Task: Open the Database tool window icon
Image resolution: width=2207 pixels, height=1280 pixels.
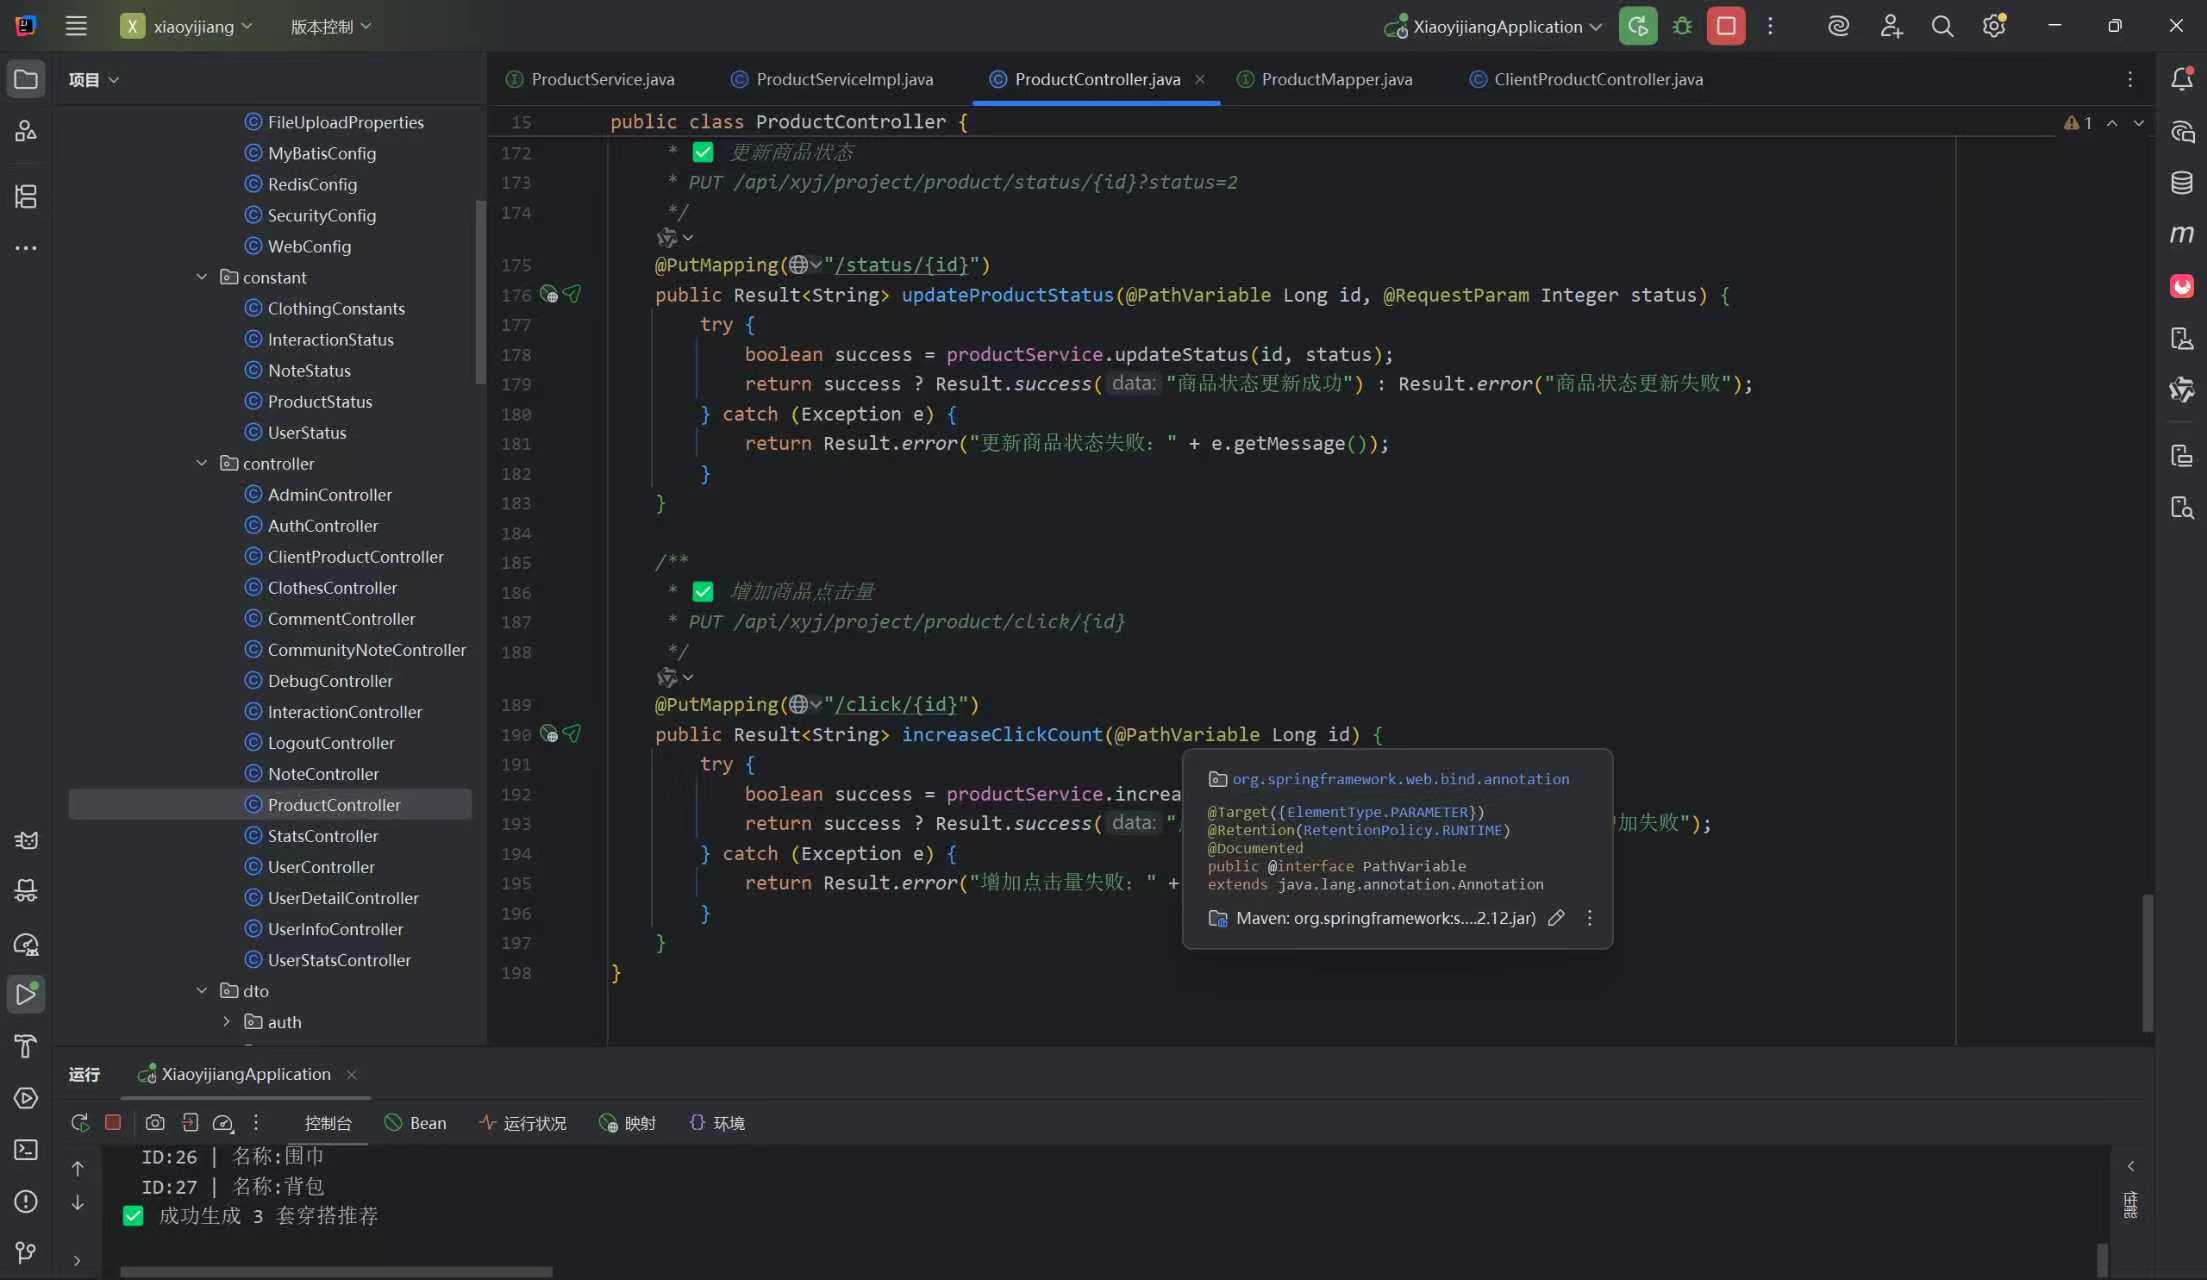Action: pyautogui.click(x=2181, y=183)
